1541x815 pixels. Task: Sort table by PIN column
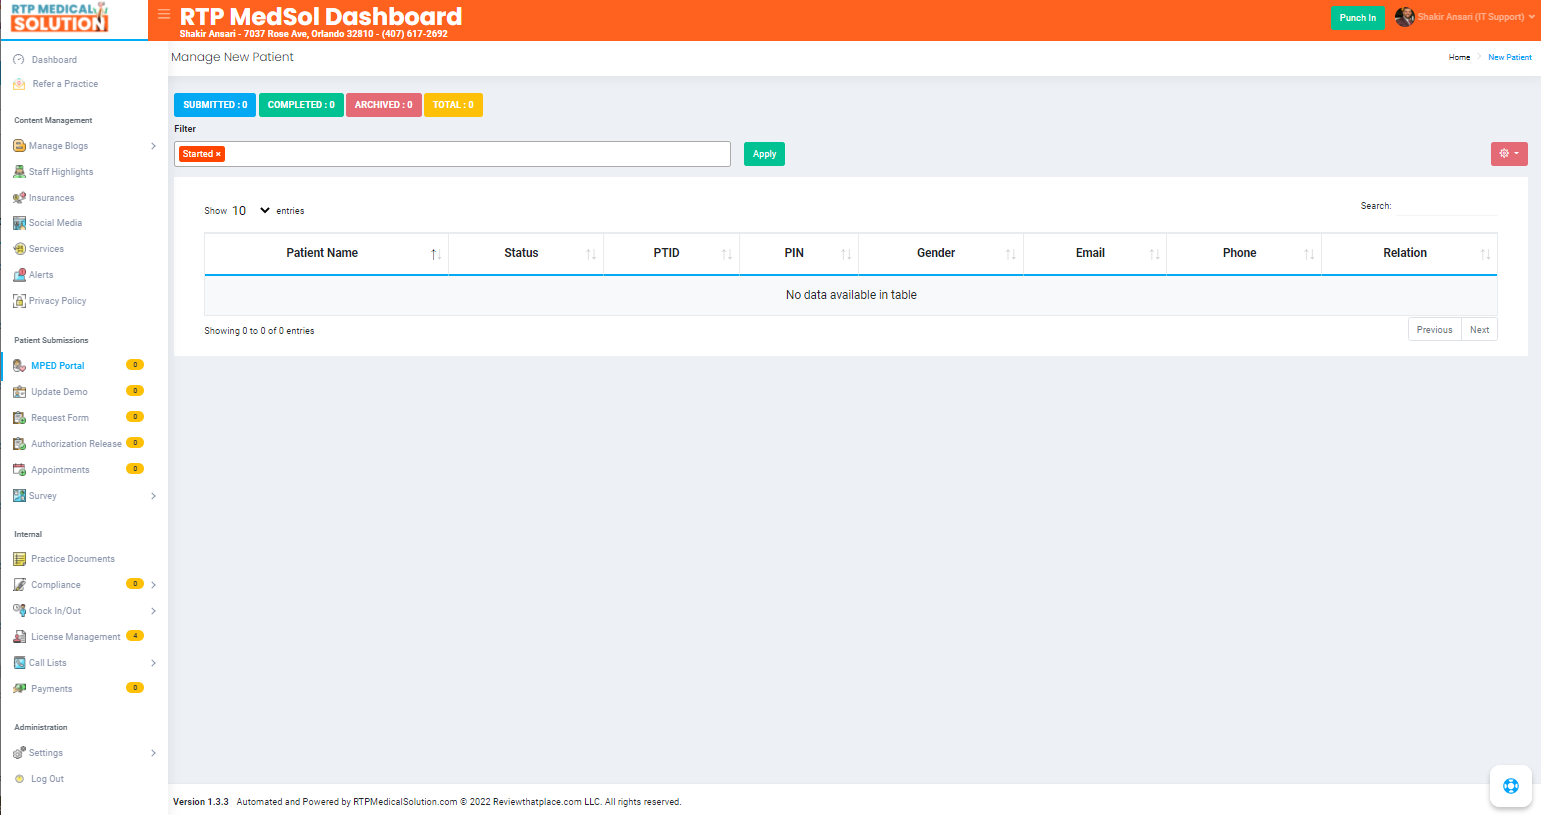(799, 253)
